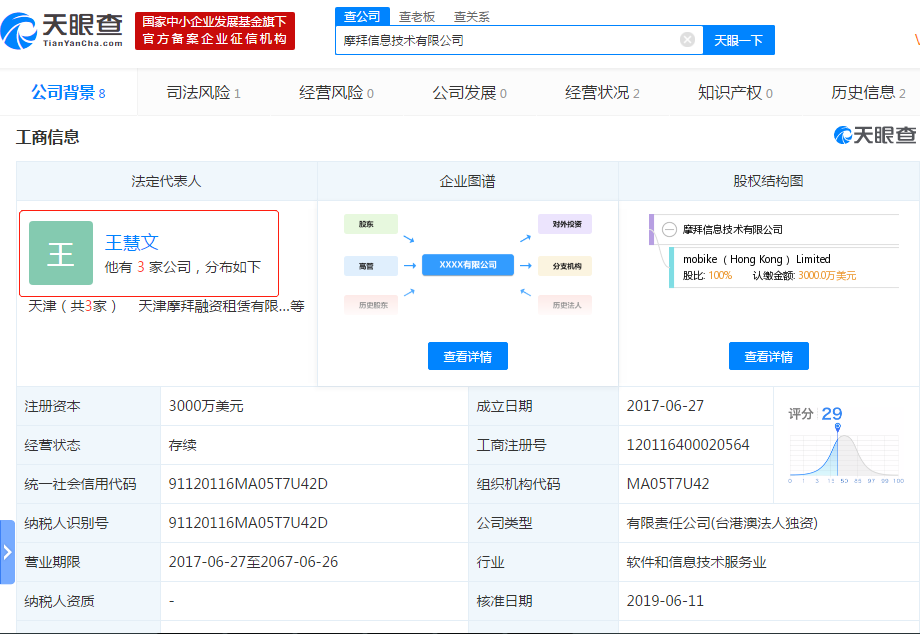Click the 天津（共3家）region text
The height and width of the screenshot is (634, 920).
[73, 306]
